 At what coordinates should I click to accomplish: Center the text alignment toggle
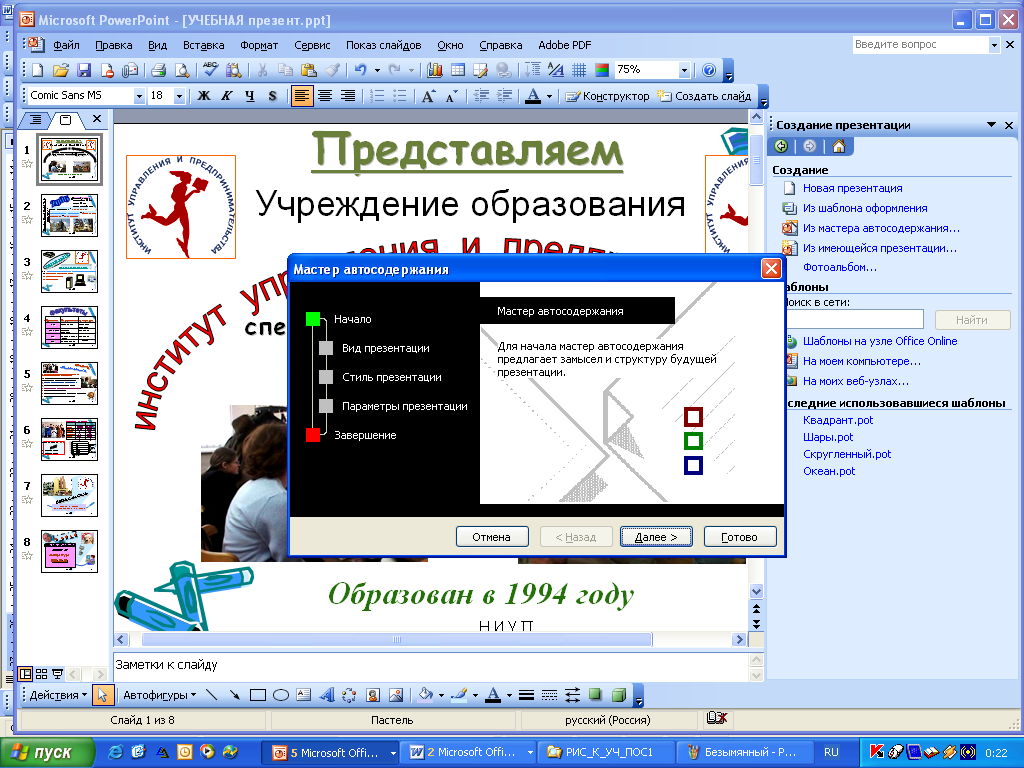coord(325,96)
